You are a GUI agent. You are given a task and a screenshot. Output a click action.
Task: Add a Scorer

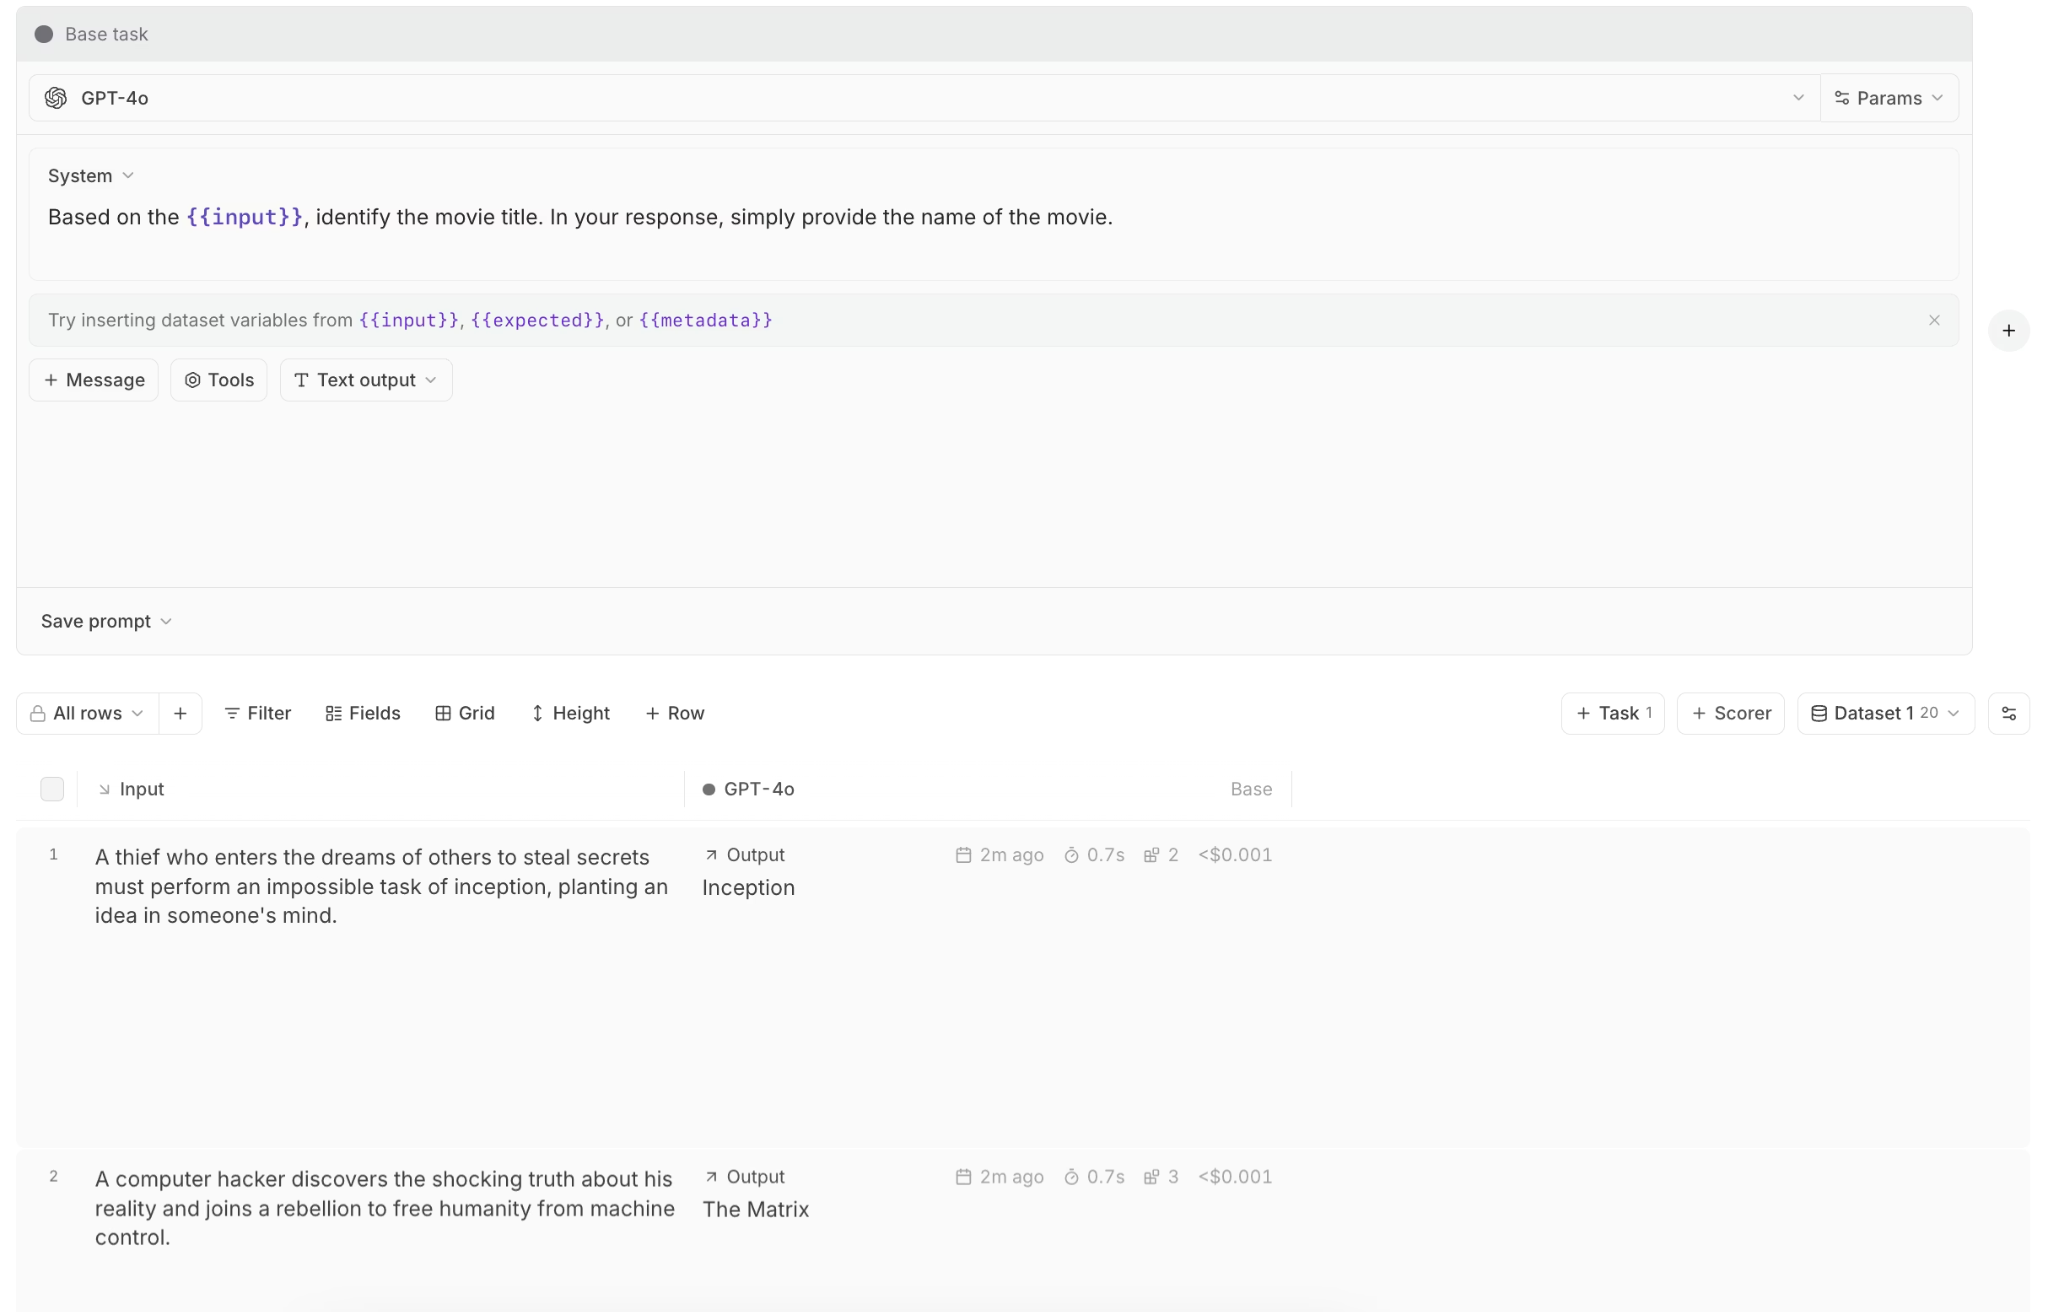(1730, 713)
